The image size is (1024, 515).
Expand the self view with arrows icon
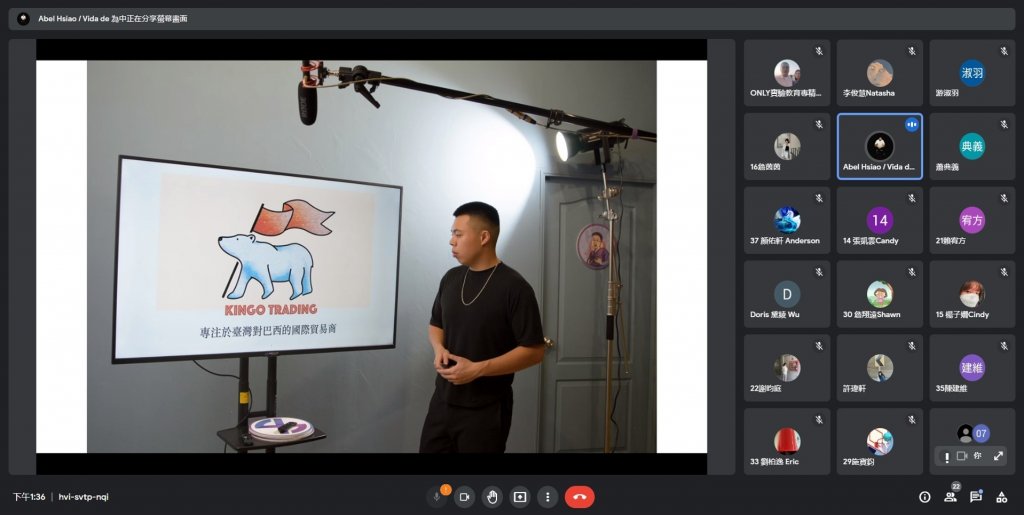(999, 456)
